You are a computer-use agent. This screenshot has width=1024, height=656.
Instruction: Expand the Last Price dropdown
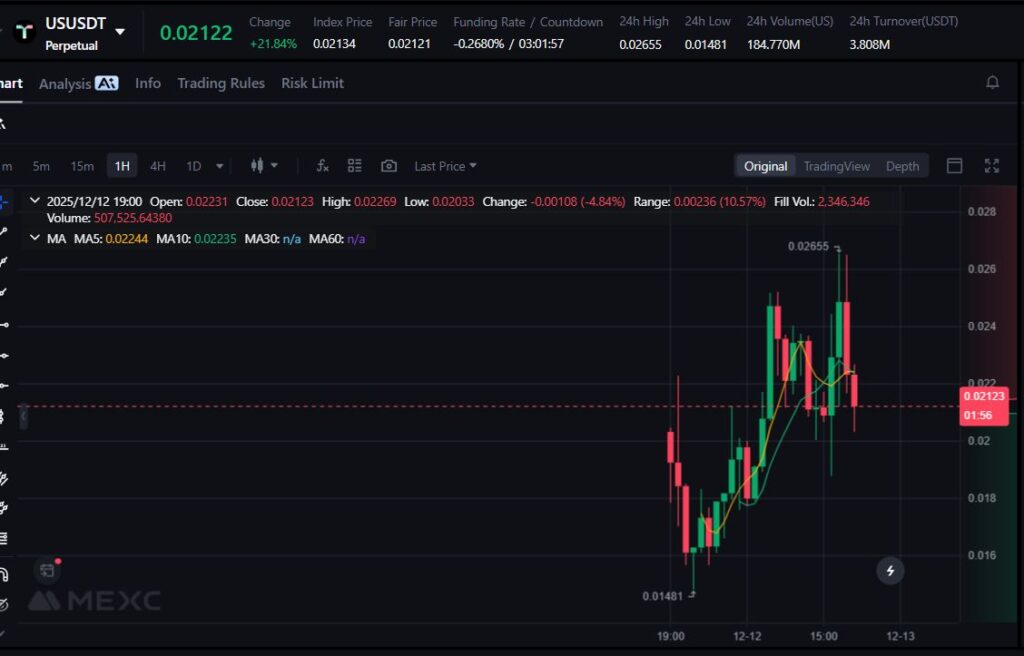tap(445, 166)
